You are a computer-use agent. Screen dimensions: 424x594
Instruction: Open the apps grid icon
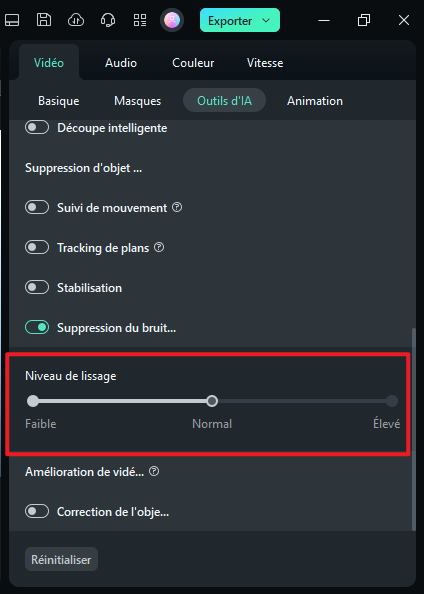click(140, 20)
